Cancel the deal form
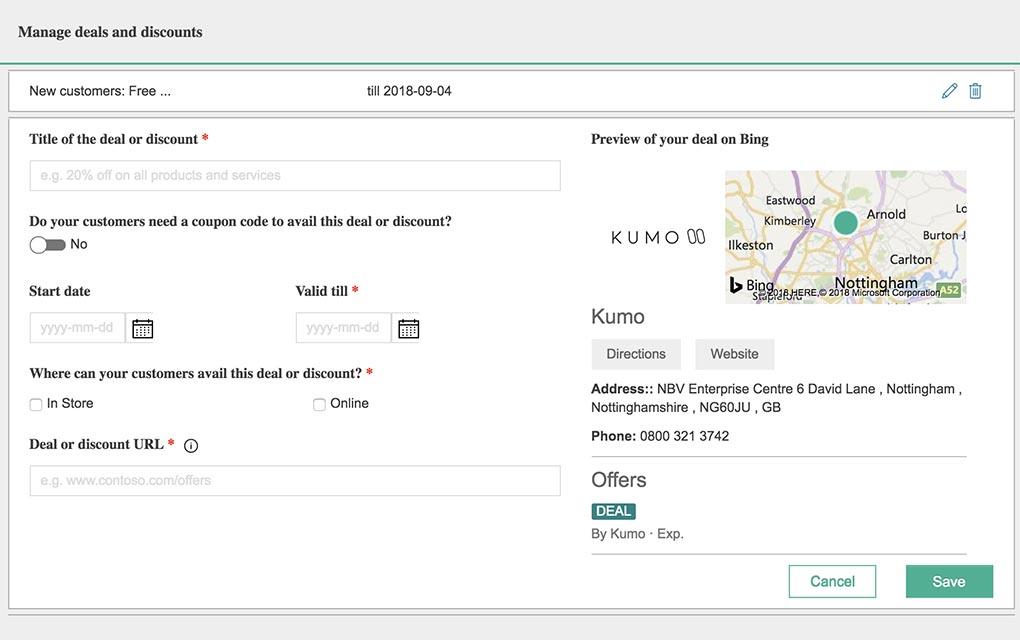Screen dimensions: 1020x640 (832, 581)
